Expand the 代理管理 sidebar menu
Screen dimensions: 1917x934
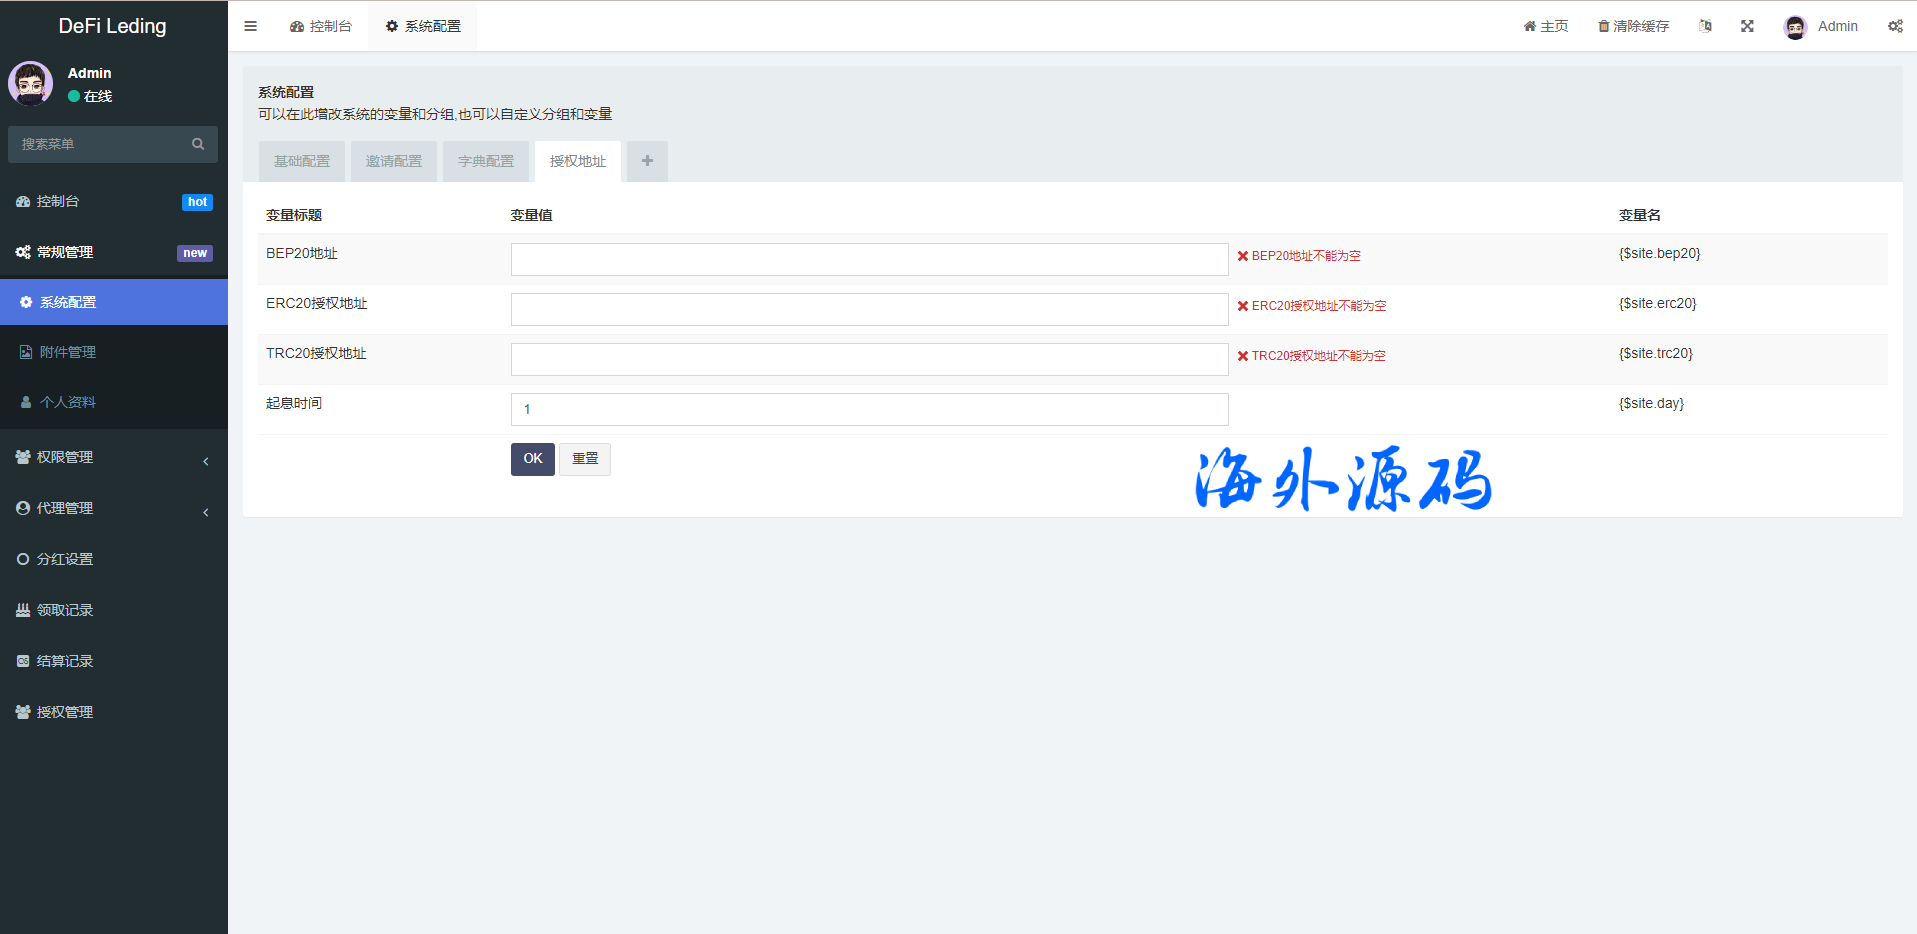point(113,508)
